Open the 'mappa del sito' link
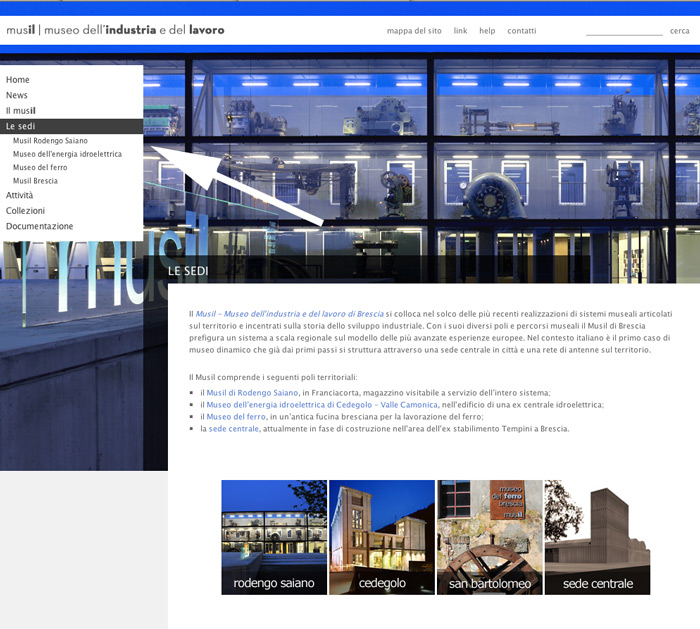This screenshot has height=629, width=700. pos(414,31)
